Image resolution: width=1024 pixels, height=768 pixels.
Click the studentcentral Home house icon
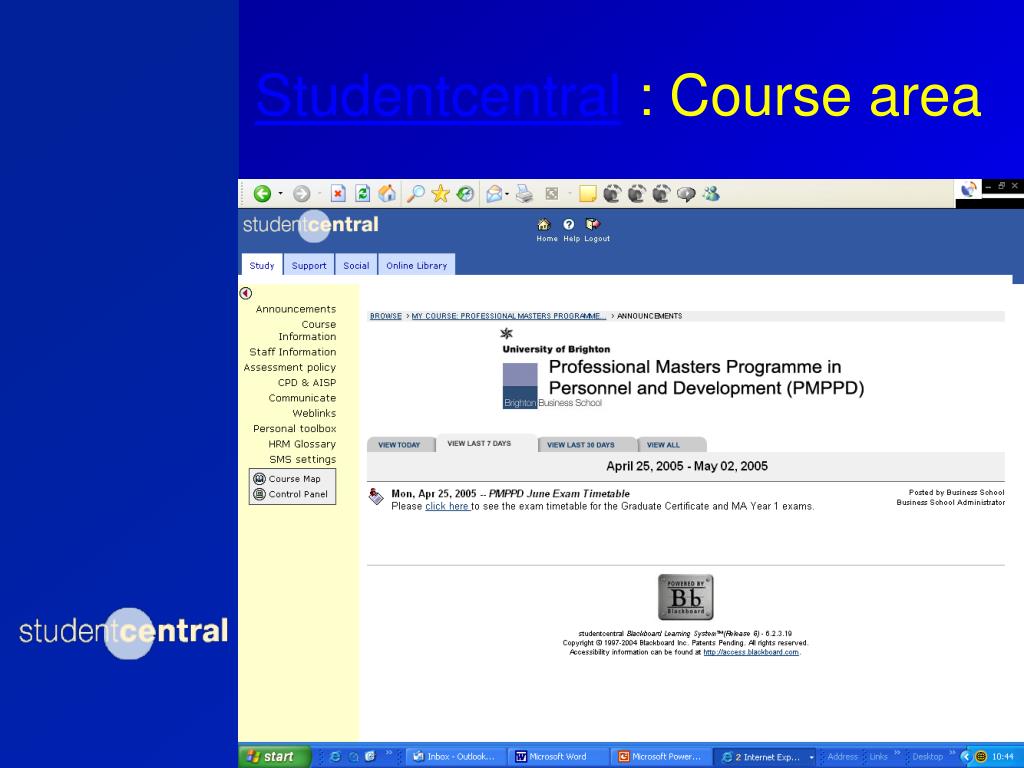(544, 225)
